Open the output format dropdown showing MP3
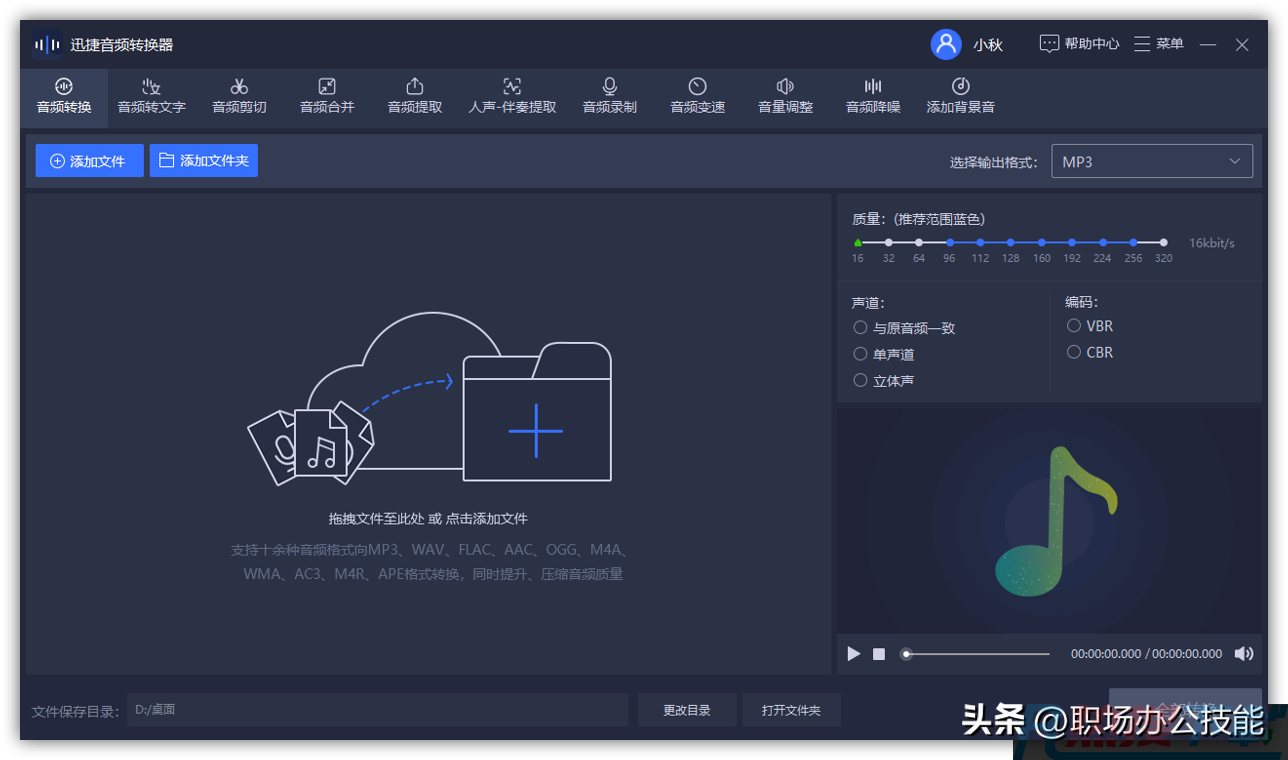 1152,160
